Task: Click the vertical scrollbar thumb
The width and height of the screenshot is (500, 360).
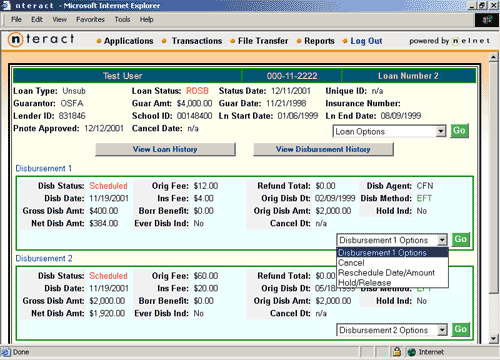Action: click(494, 177)
